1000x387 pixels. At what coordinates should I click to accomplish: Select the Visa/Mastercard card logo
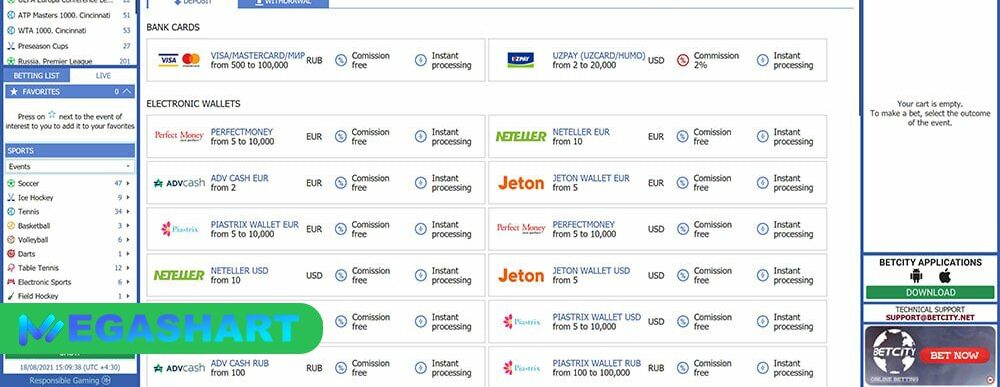coord(179,60)
